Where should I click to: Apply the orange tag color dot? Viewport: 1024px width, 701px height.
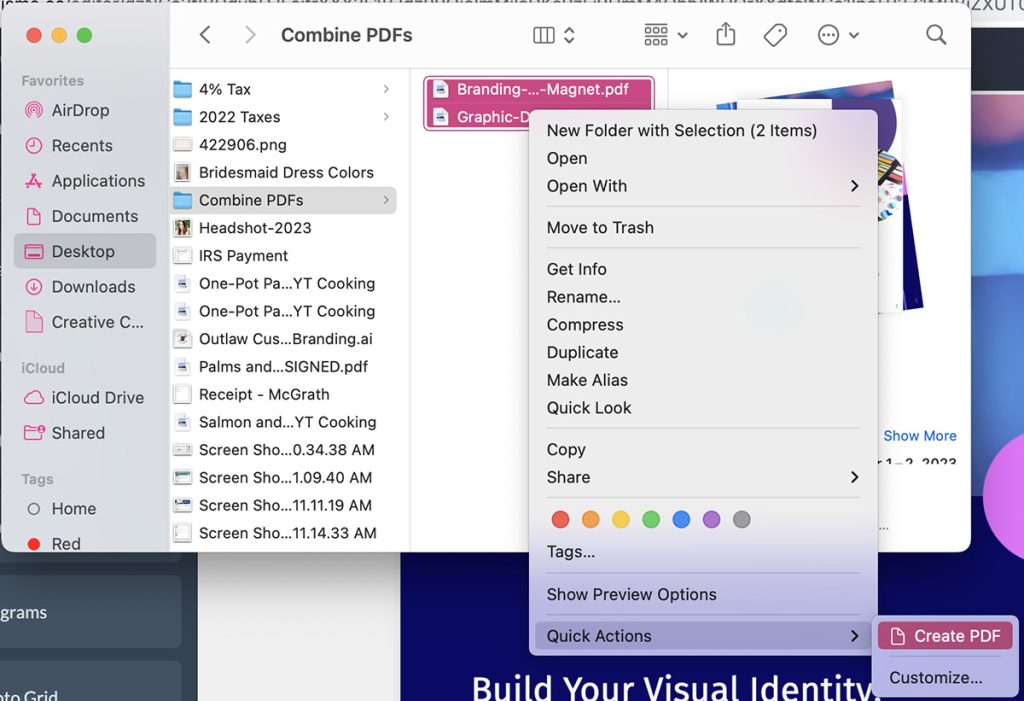[x=591, y=519]
